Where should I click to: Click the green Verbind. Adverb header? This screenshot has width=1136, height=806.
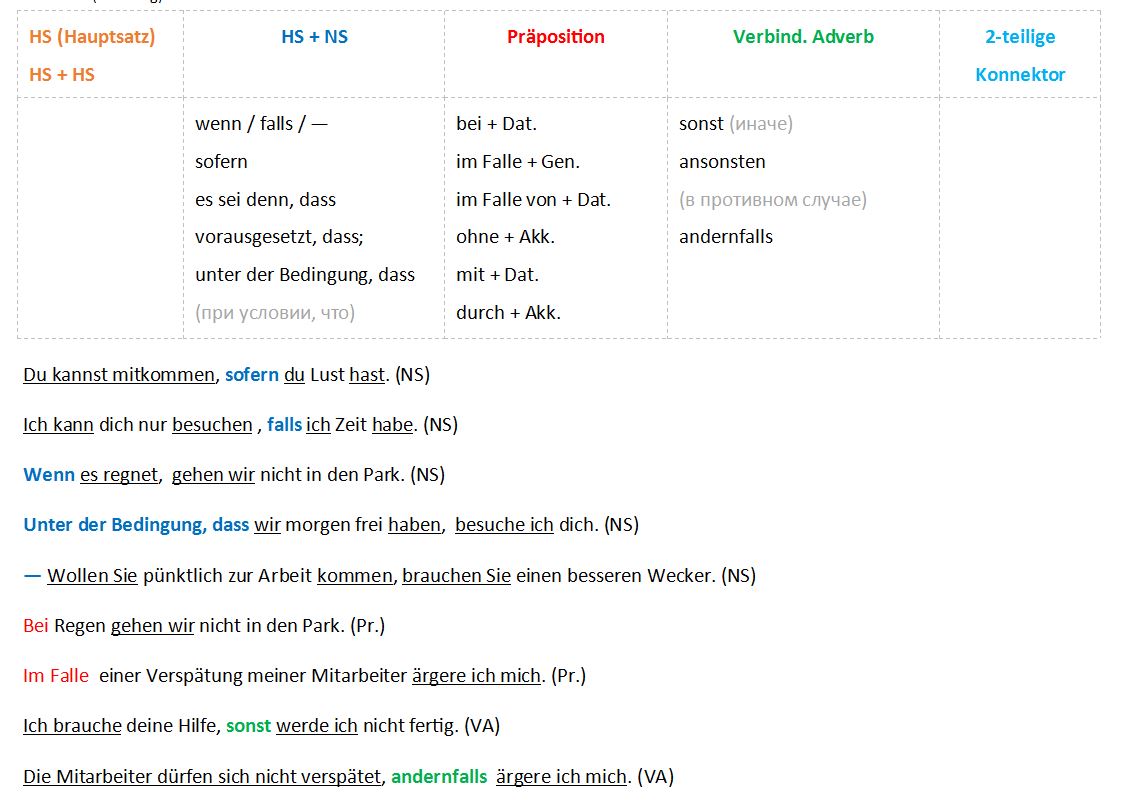pyautogui.click(x=803, y=37)
